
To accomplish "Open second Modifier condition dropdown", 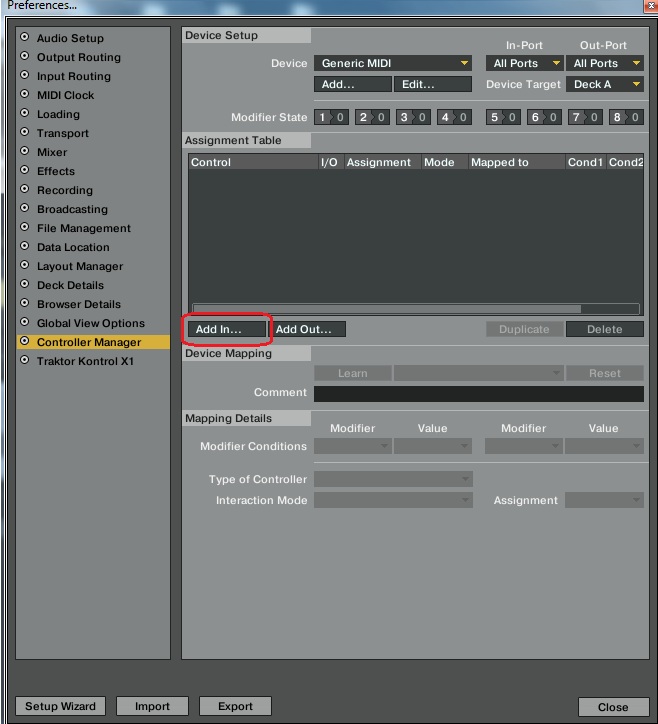I will pos(524,446).
